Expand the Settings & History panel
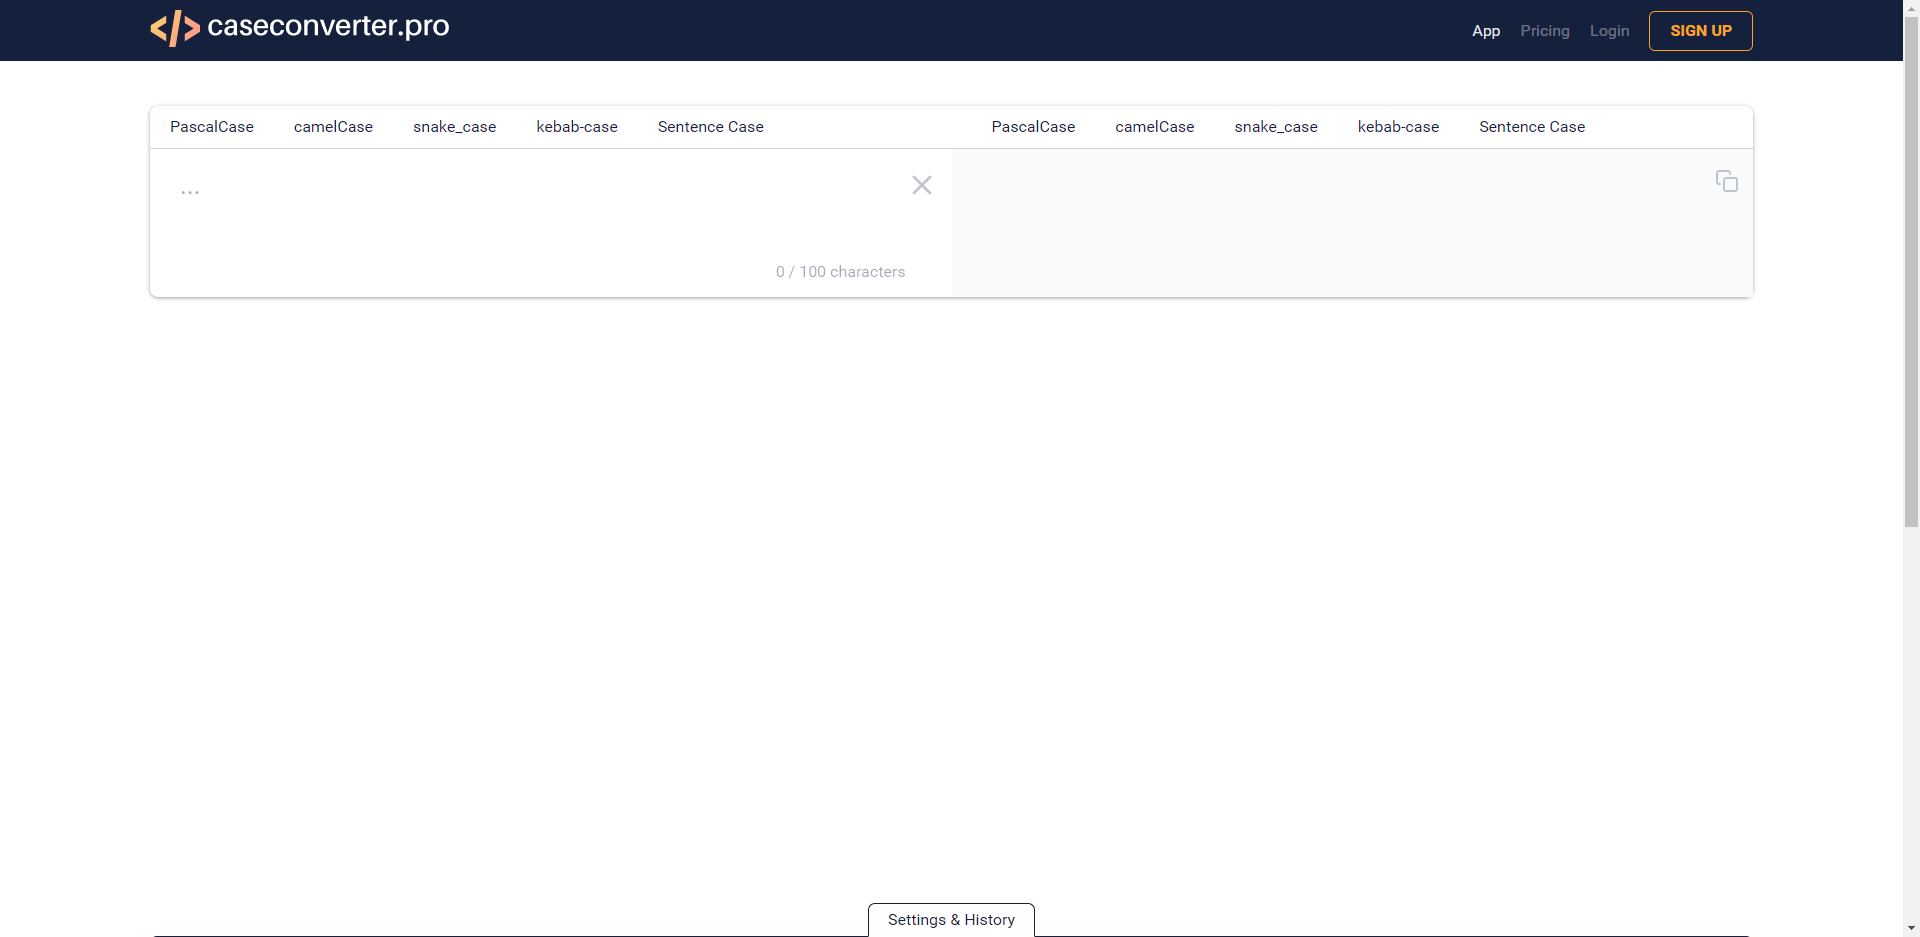 pos(951,920)
